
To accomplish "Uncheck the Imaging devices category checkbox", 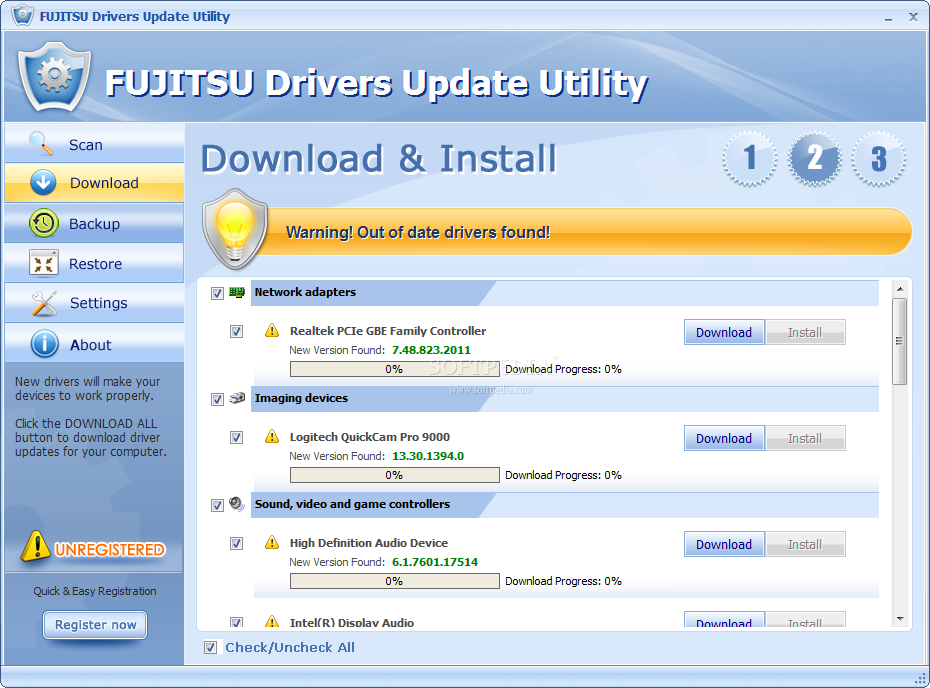I will pos(217,399).
